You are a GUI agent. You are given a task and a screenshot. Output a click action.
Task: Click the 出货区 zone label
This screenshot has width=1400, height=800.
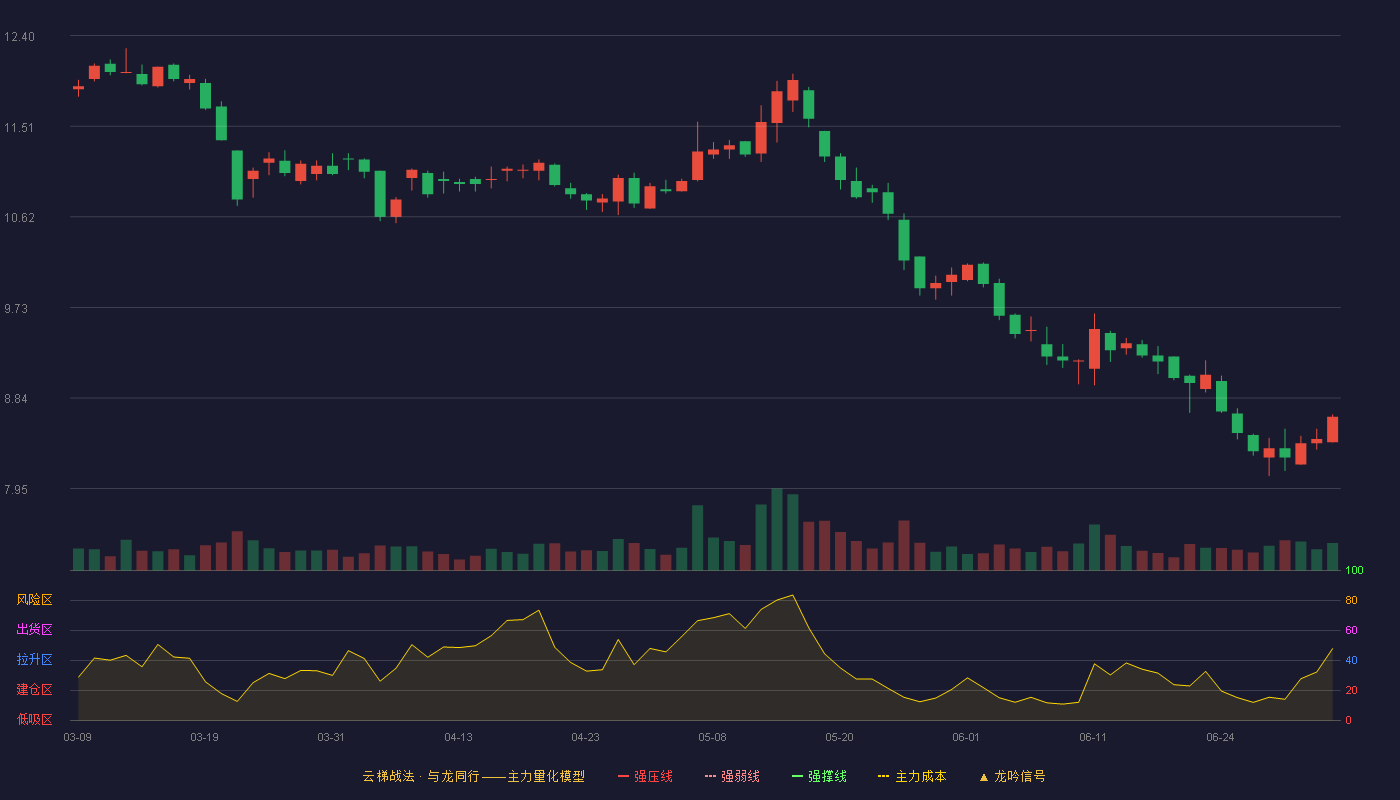34,630
